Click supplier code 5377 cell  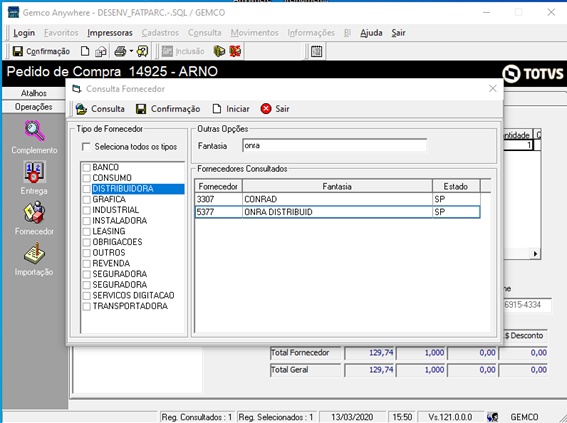(x=218, y=212)
